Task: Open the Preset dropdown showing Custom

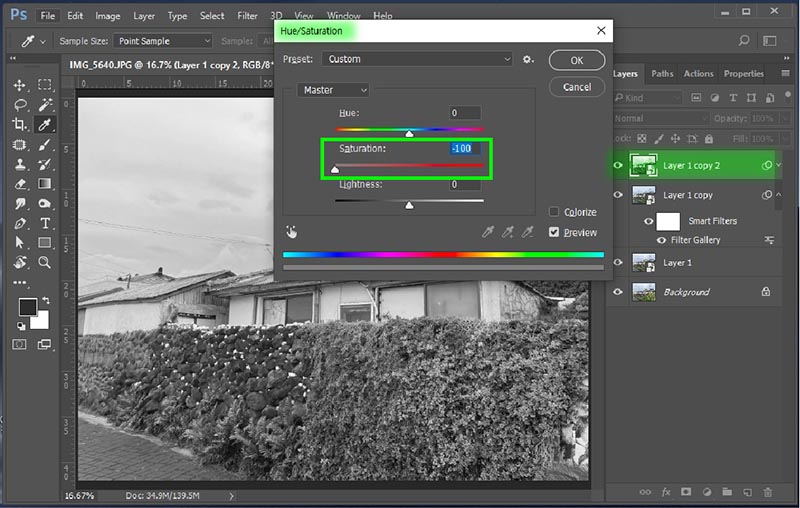Action: pyautogui.click(x=417, y=59)
